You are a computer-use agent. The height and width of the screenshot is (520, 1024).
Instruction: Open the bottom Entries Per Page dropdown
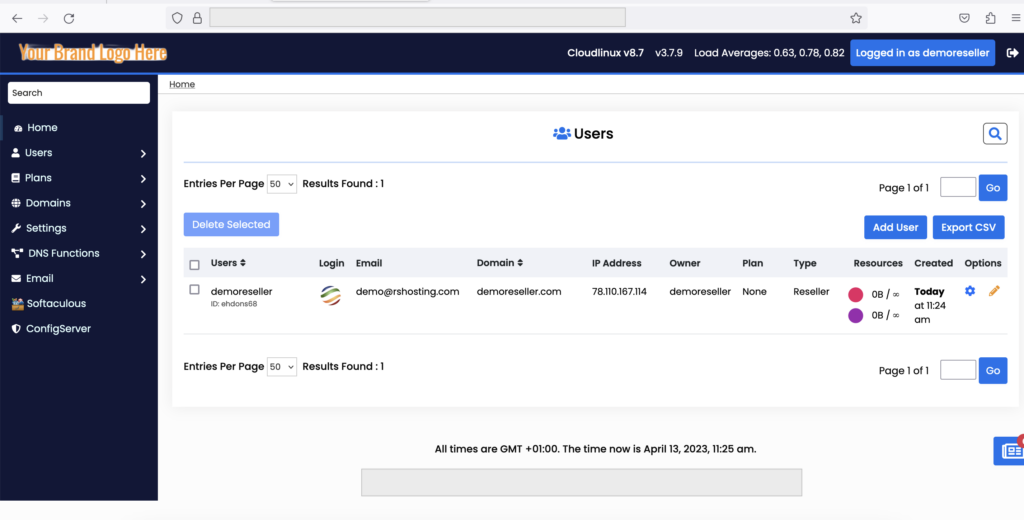(283, 367)
